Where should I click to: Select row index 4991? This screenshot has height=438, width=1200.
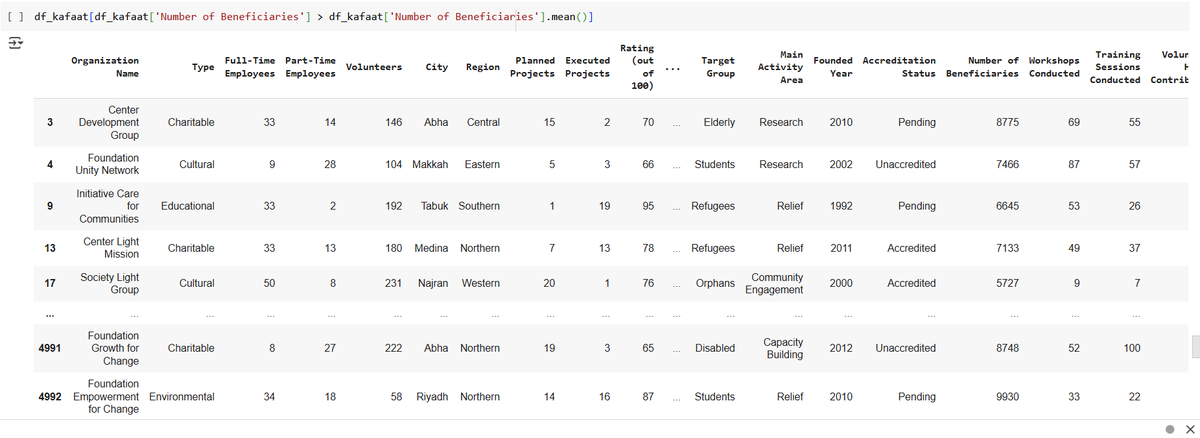click(50, 348)
